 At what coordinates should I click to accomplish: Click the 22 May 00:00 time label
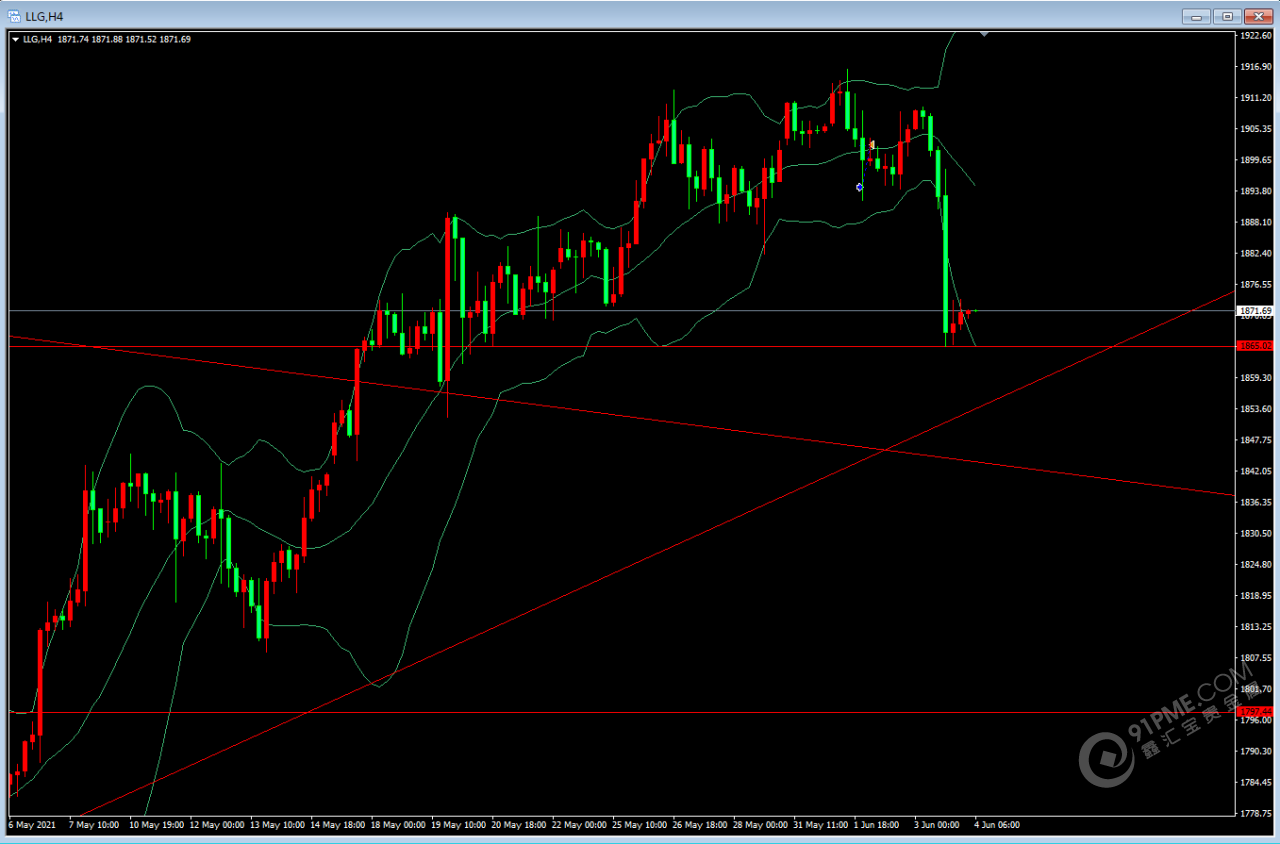coord(580,825)
